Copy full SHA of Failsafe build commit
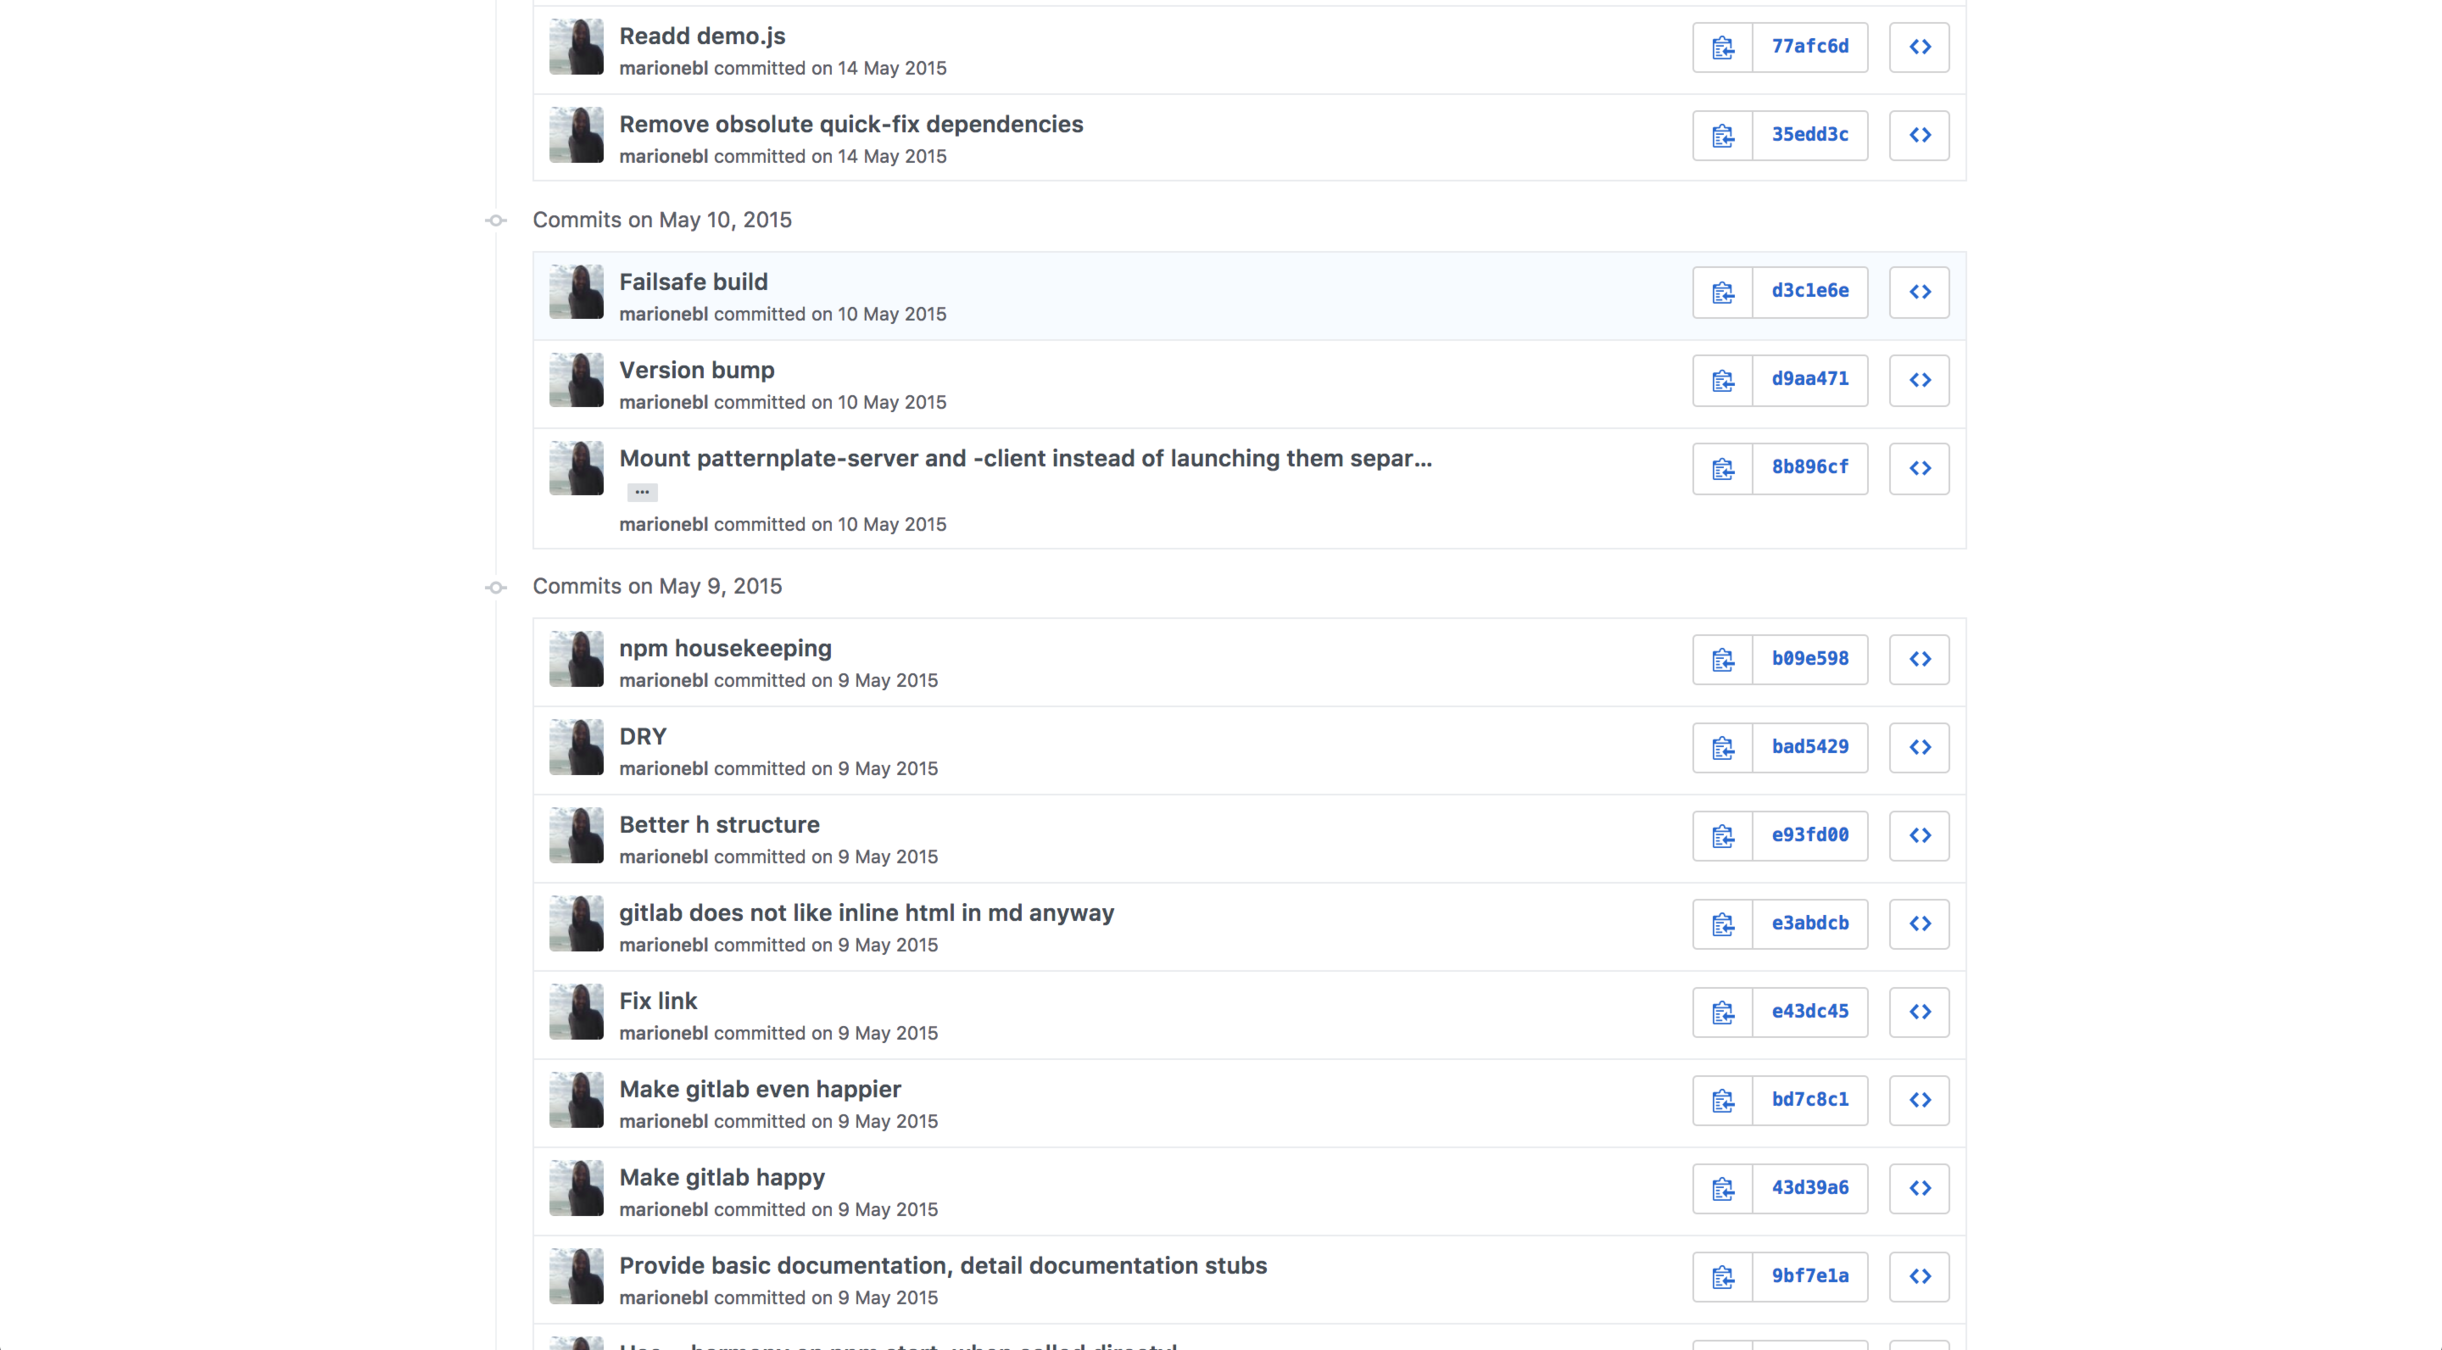The image size is (2442, 1350). (1722, 292)
